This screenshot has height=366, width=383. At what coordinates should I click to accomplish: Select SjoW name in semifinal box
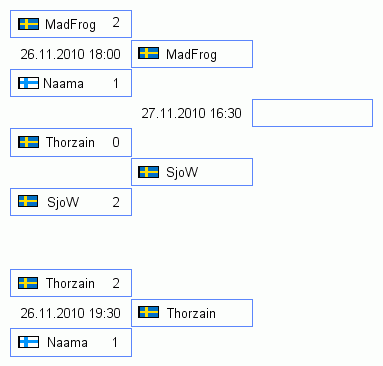[x=182, y=172]
